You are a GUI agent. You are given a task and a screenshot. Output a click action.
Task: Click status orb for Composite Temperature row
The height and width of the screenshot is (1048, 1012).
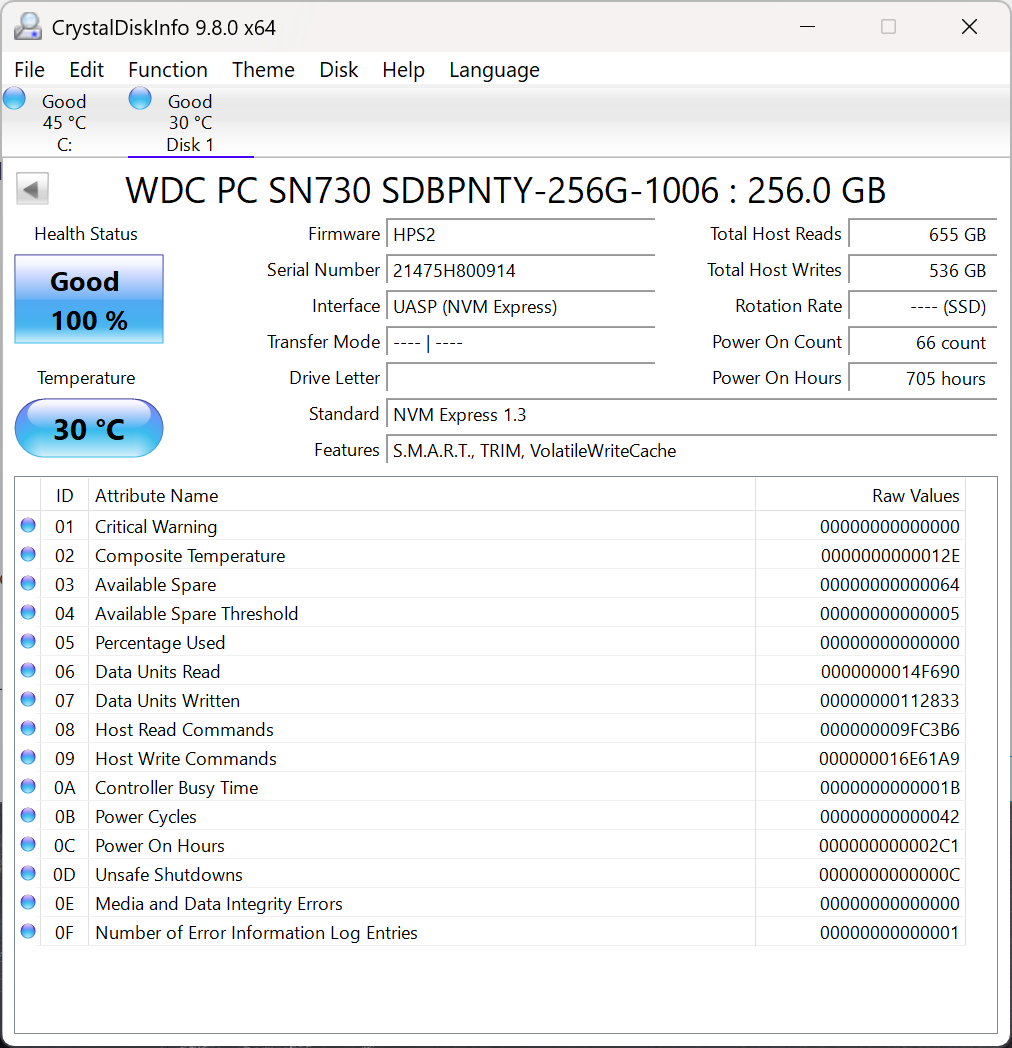click(28, 554)
